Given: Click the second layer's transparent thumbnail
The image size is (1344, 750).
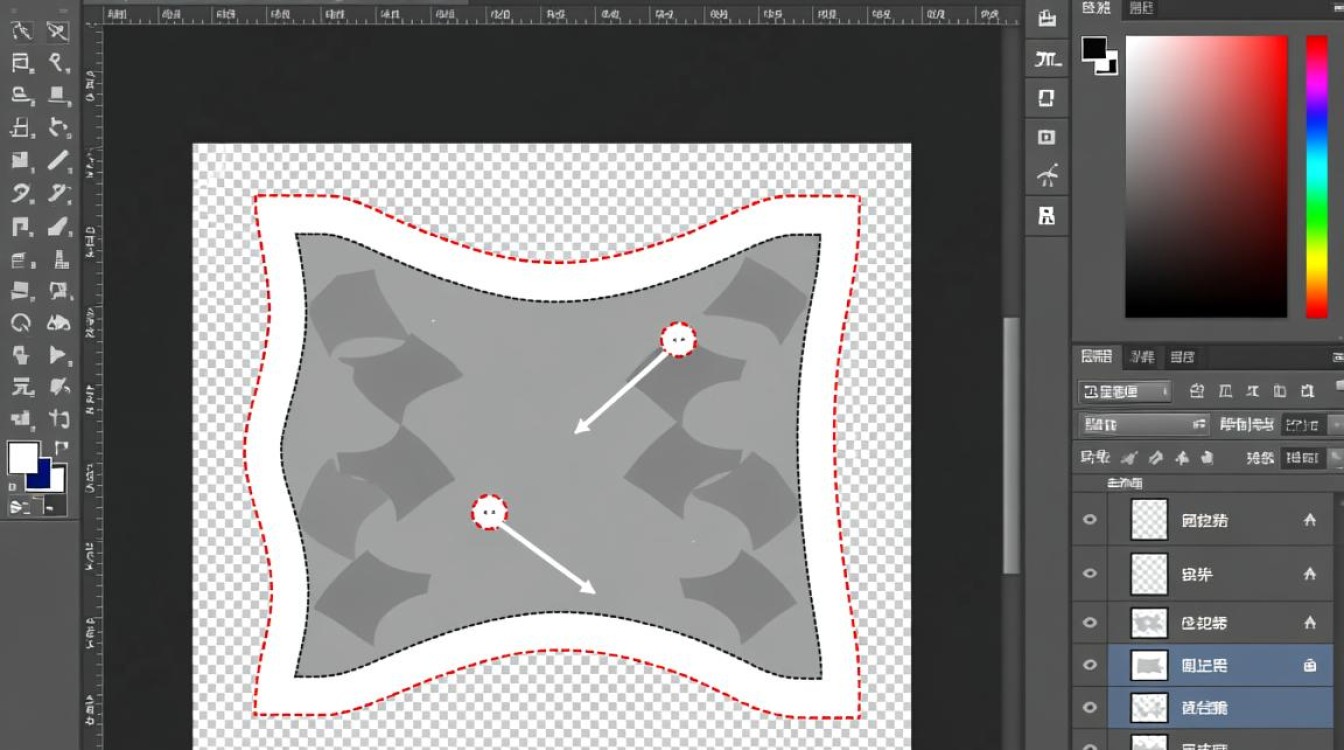Looking at the screenshot, I should click(x=1149, y=574).
